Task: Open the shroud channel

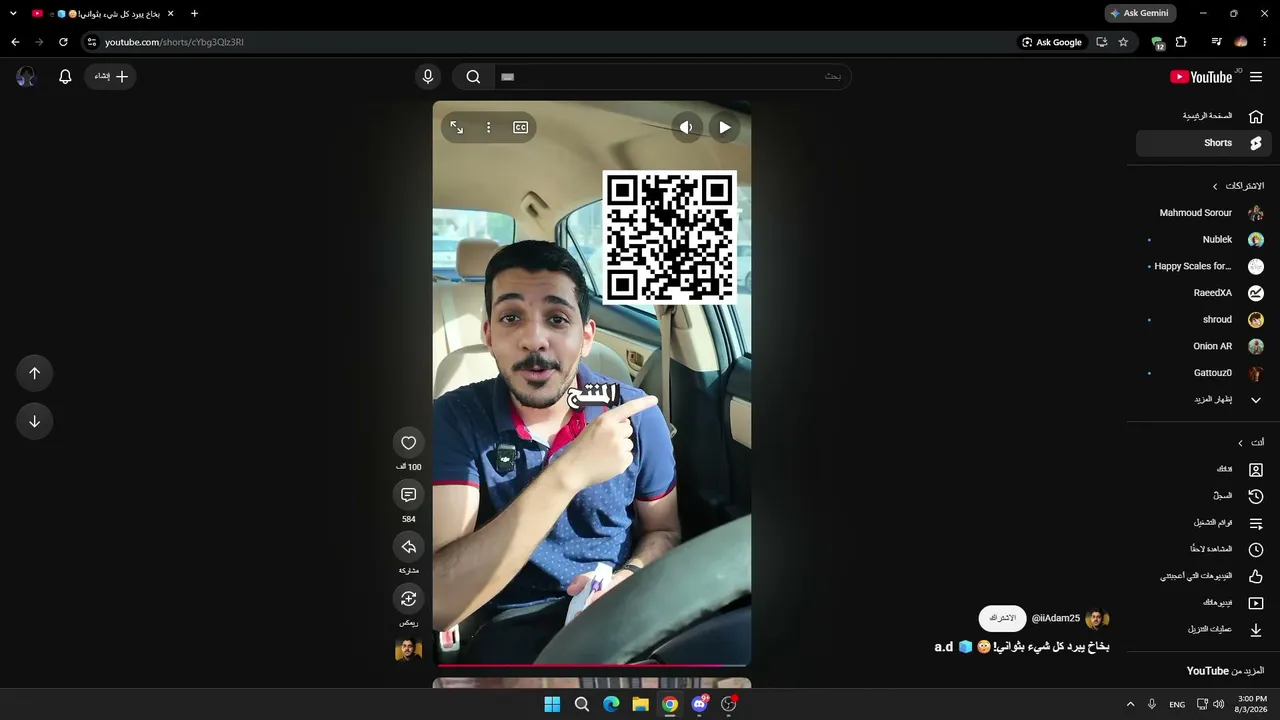Action: coord(1204,320)
